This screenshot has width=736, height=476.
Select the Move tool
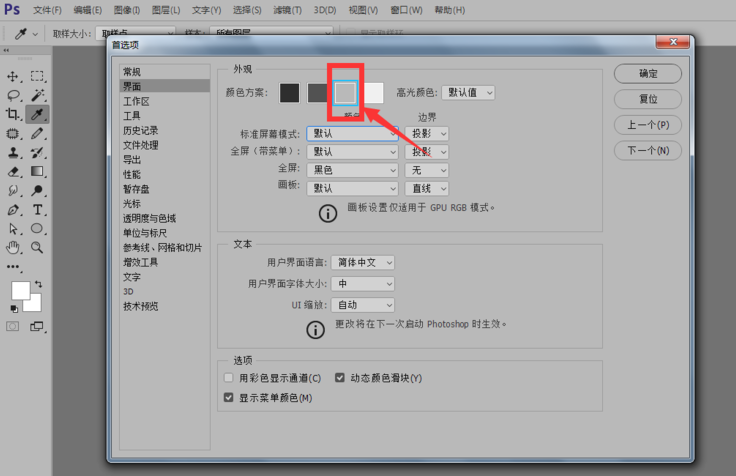click(13, 77)
